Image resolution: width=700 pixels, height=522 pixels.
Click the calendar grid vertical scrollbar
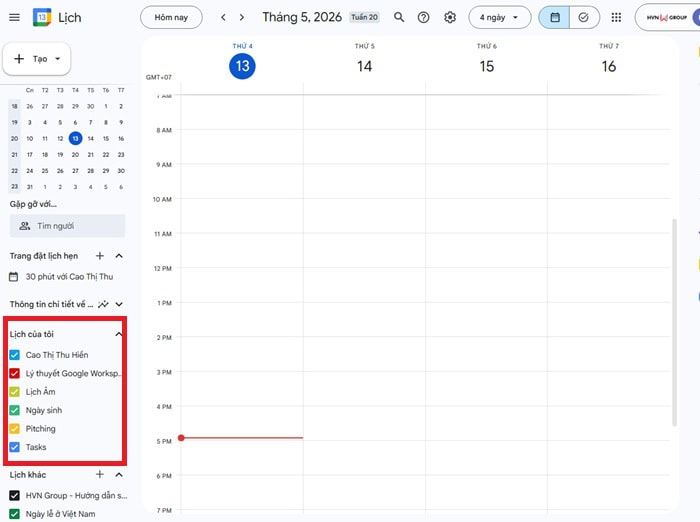[675, 322]
